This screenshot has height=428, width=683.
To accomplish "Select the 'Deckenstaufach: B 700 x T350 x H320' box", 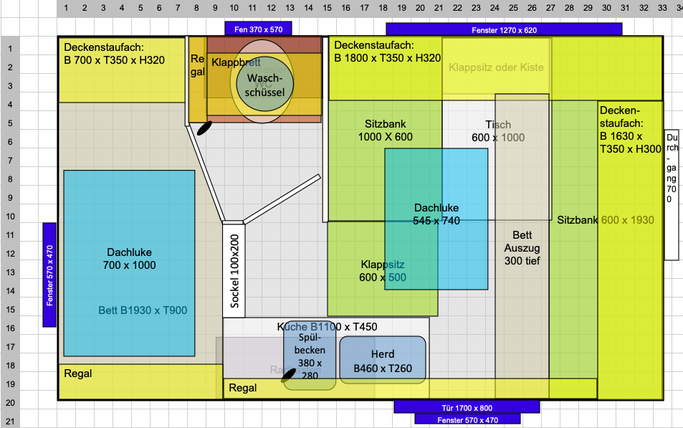I will tap(122, 70).
